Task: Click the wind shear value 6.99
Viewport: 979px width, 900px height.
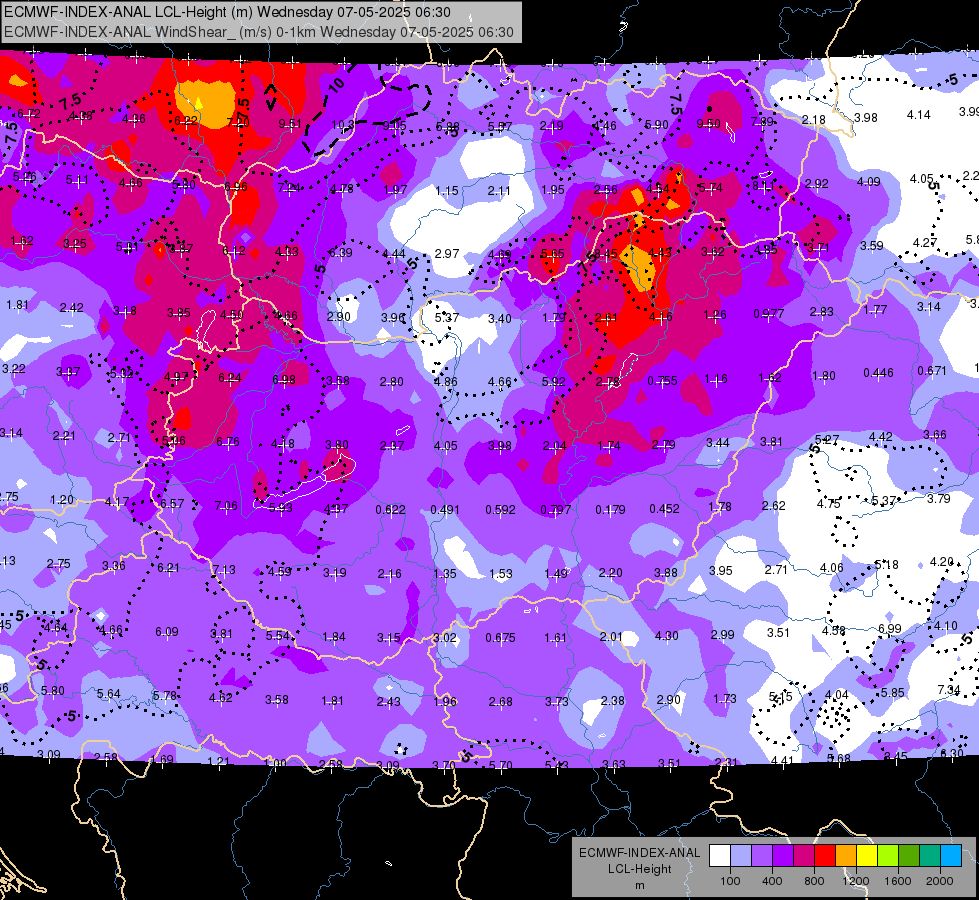Action: (890, 628)
